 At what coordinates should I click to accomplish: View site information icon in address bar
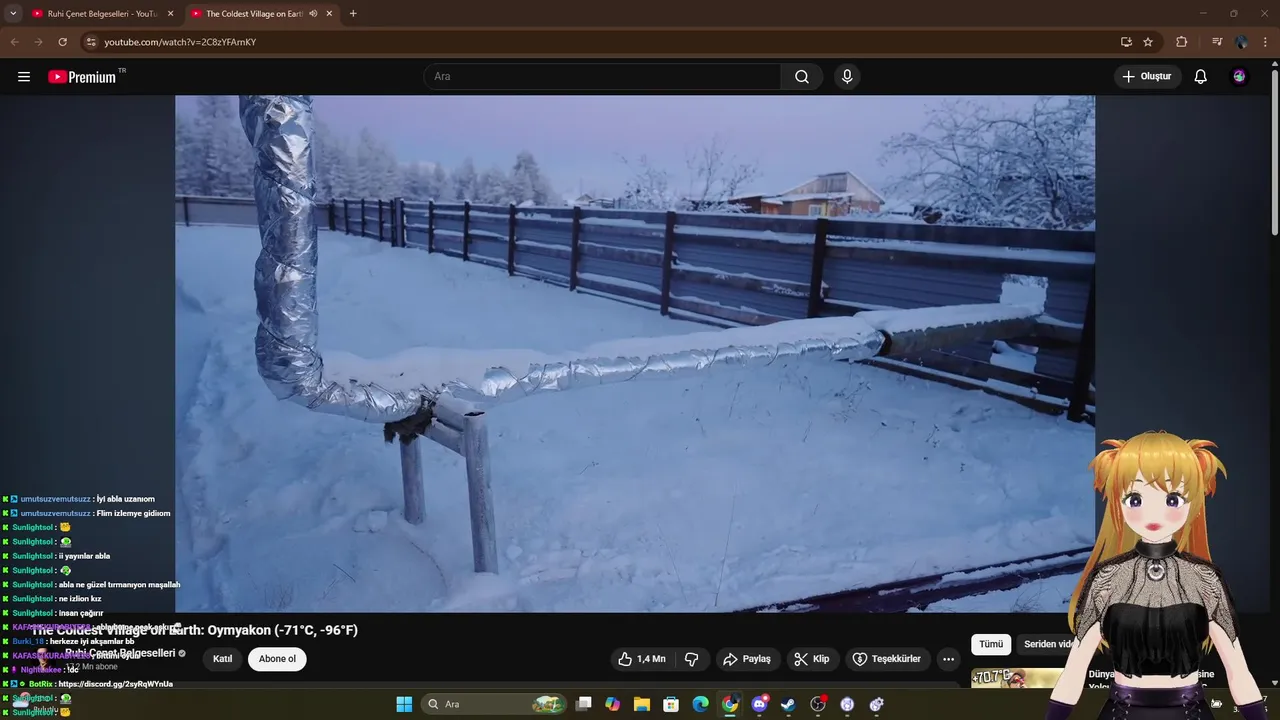coord(91,42)
